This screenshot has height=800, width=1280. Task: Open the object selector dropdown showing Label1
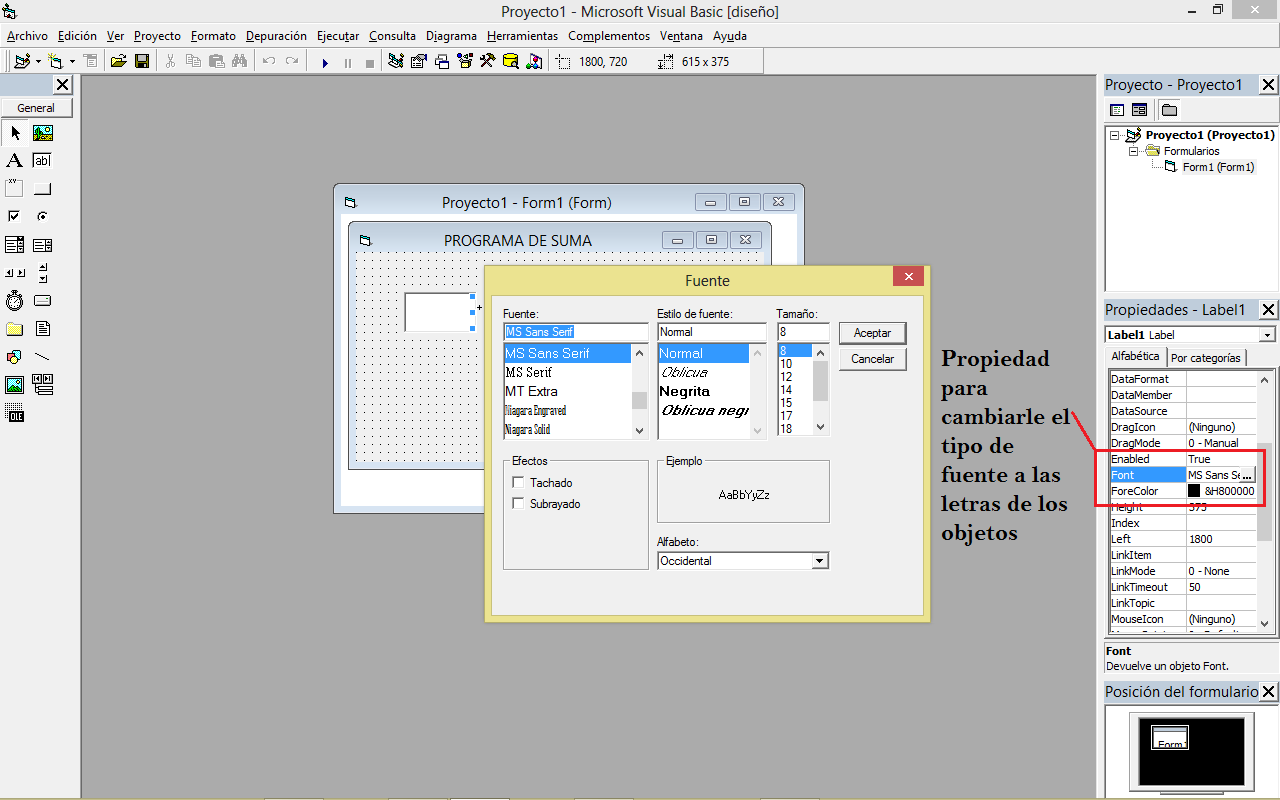point(1268,334)
